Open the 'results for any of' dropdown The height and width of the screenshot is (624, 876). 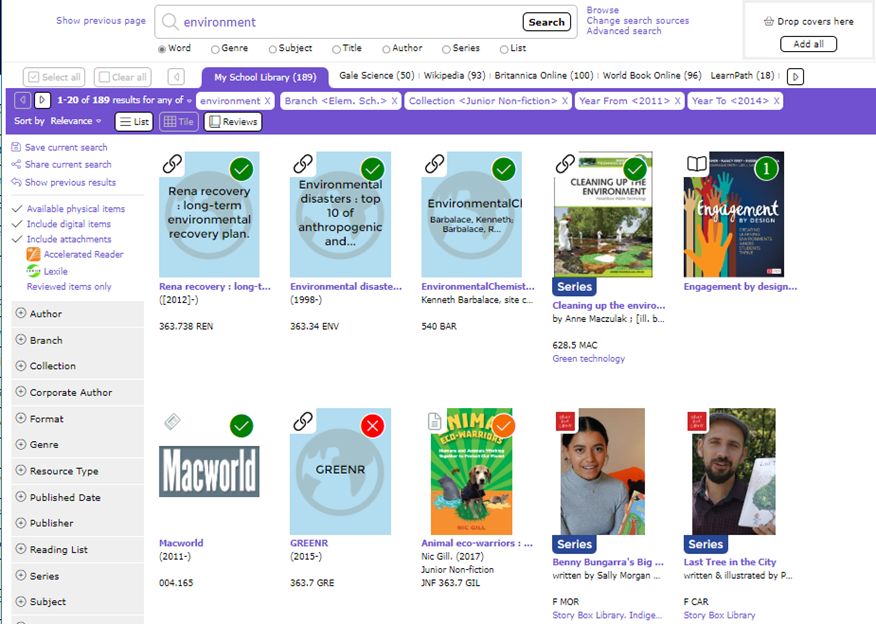point(189,101)
